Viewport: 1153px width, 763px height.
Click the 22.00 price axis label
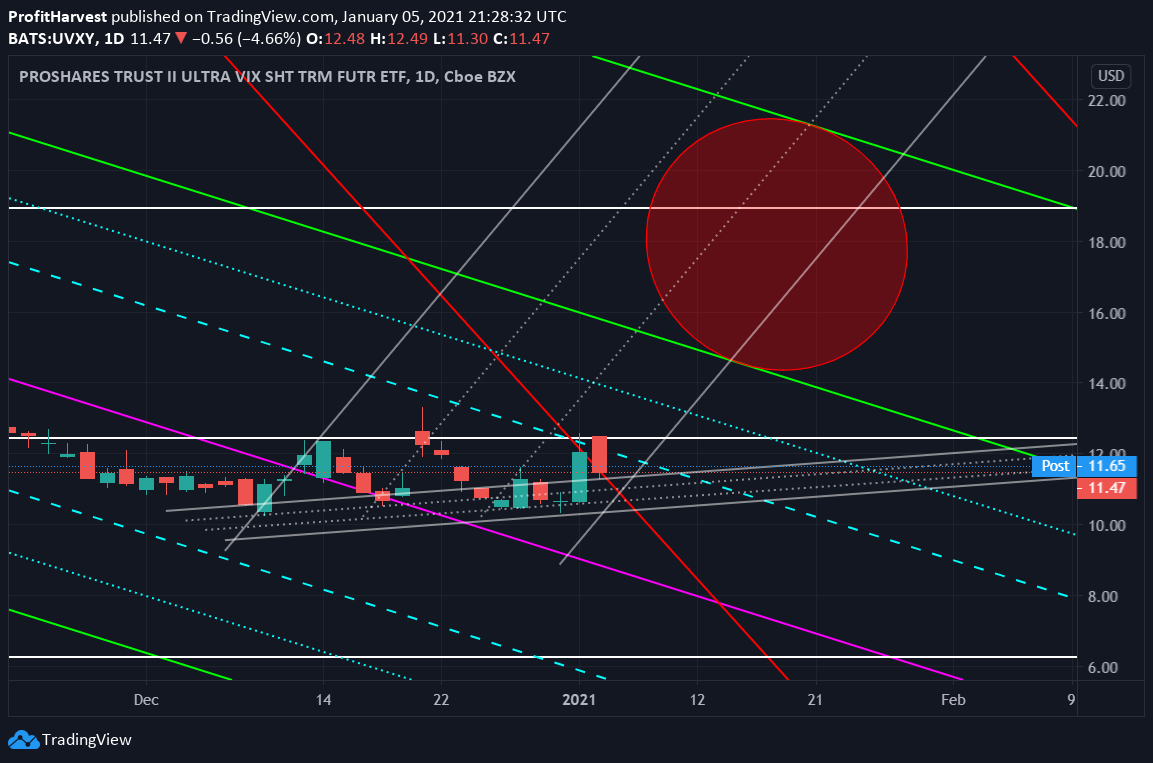1107,101
